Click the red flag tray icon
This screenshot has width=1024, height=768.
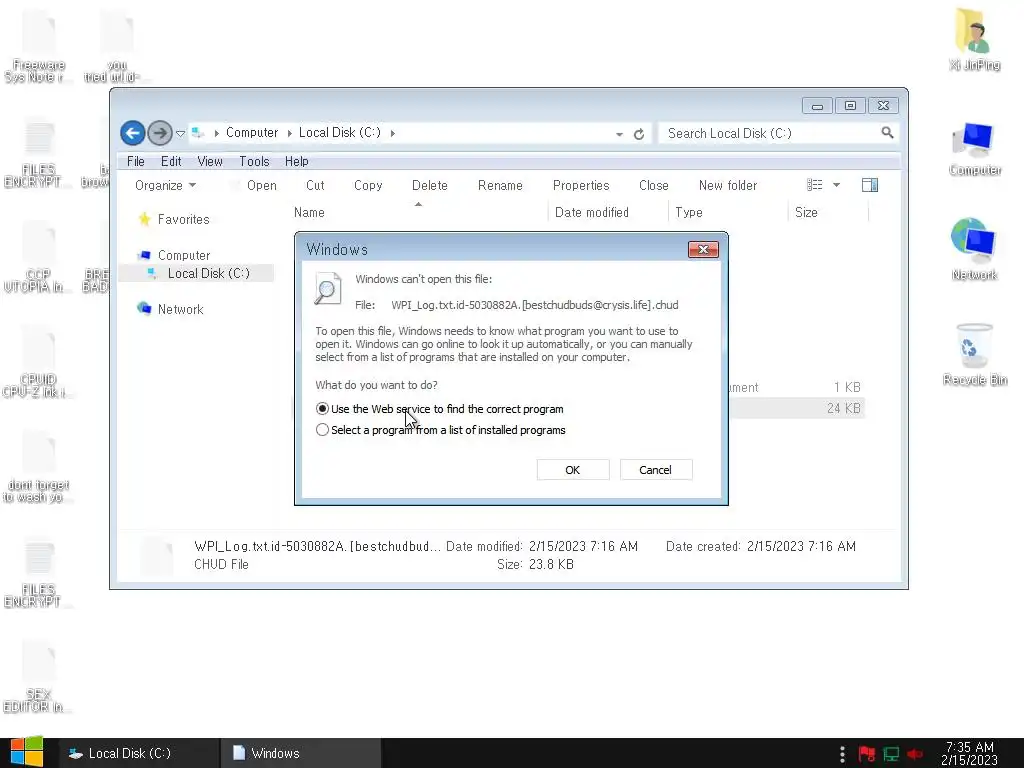pos(867,754)
